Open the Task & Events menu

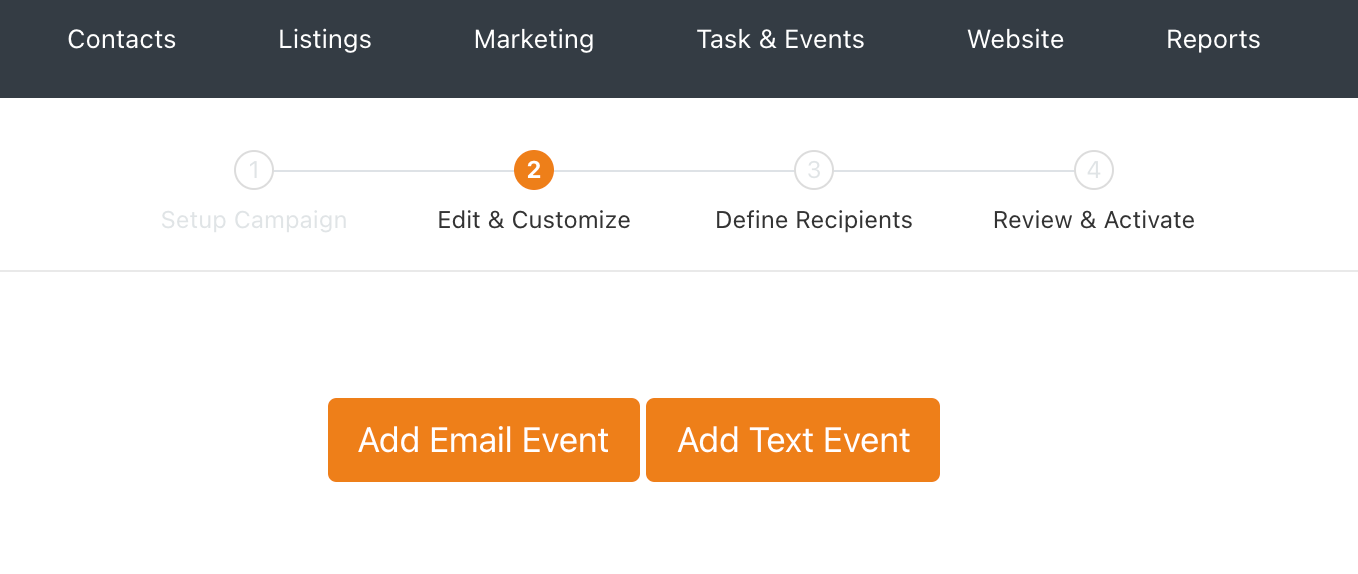pos(781,40)
